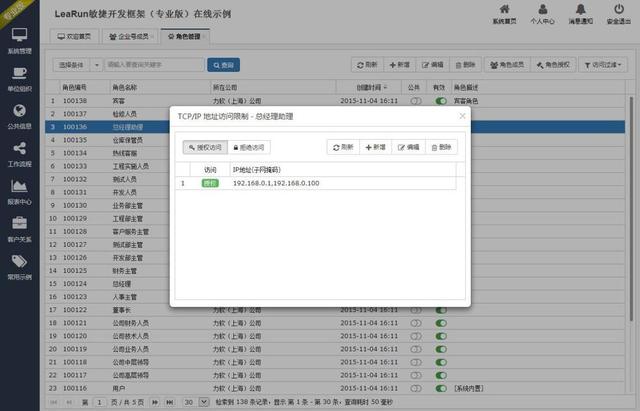Select 拒绝访问 tab in dialog
Screen dimensions: 640x411
point(249,148)
